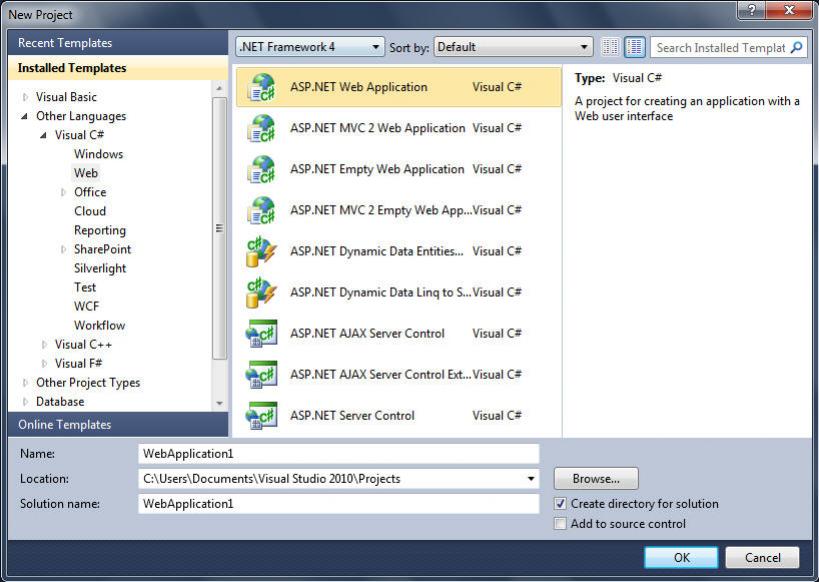Select Windows under Visual C#
819x582 pixels.
click(99, 154)
